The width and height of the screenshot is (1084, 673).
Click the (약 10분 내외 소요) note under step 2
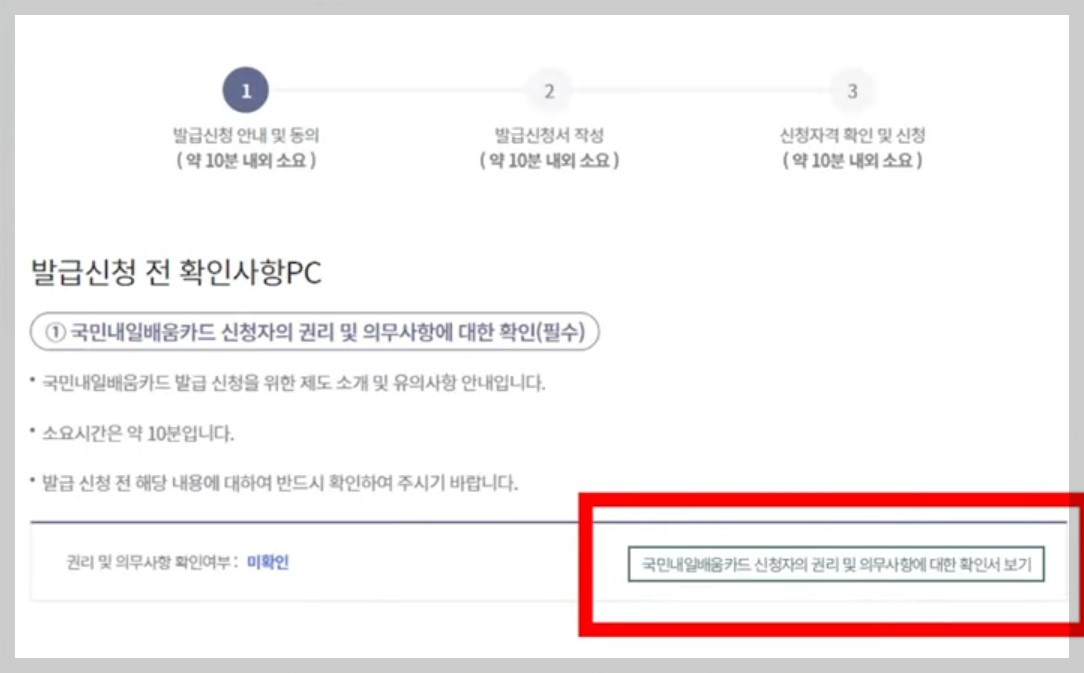(x=550, y=160)
